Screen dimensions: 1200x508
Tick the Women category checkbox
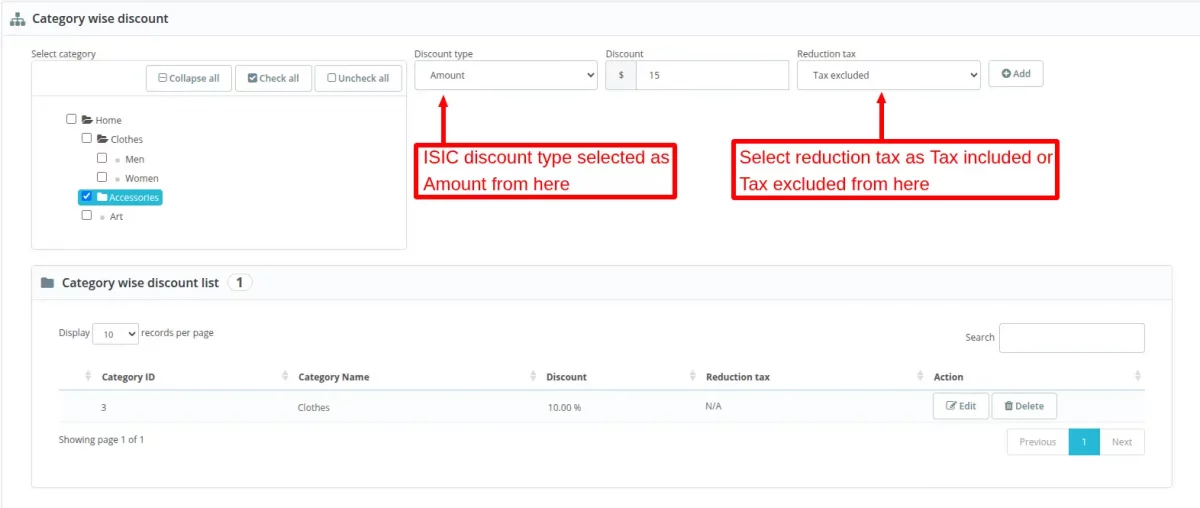(x=102, y=177)
